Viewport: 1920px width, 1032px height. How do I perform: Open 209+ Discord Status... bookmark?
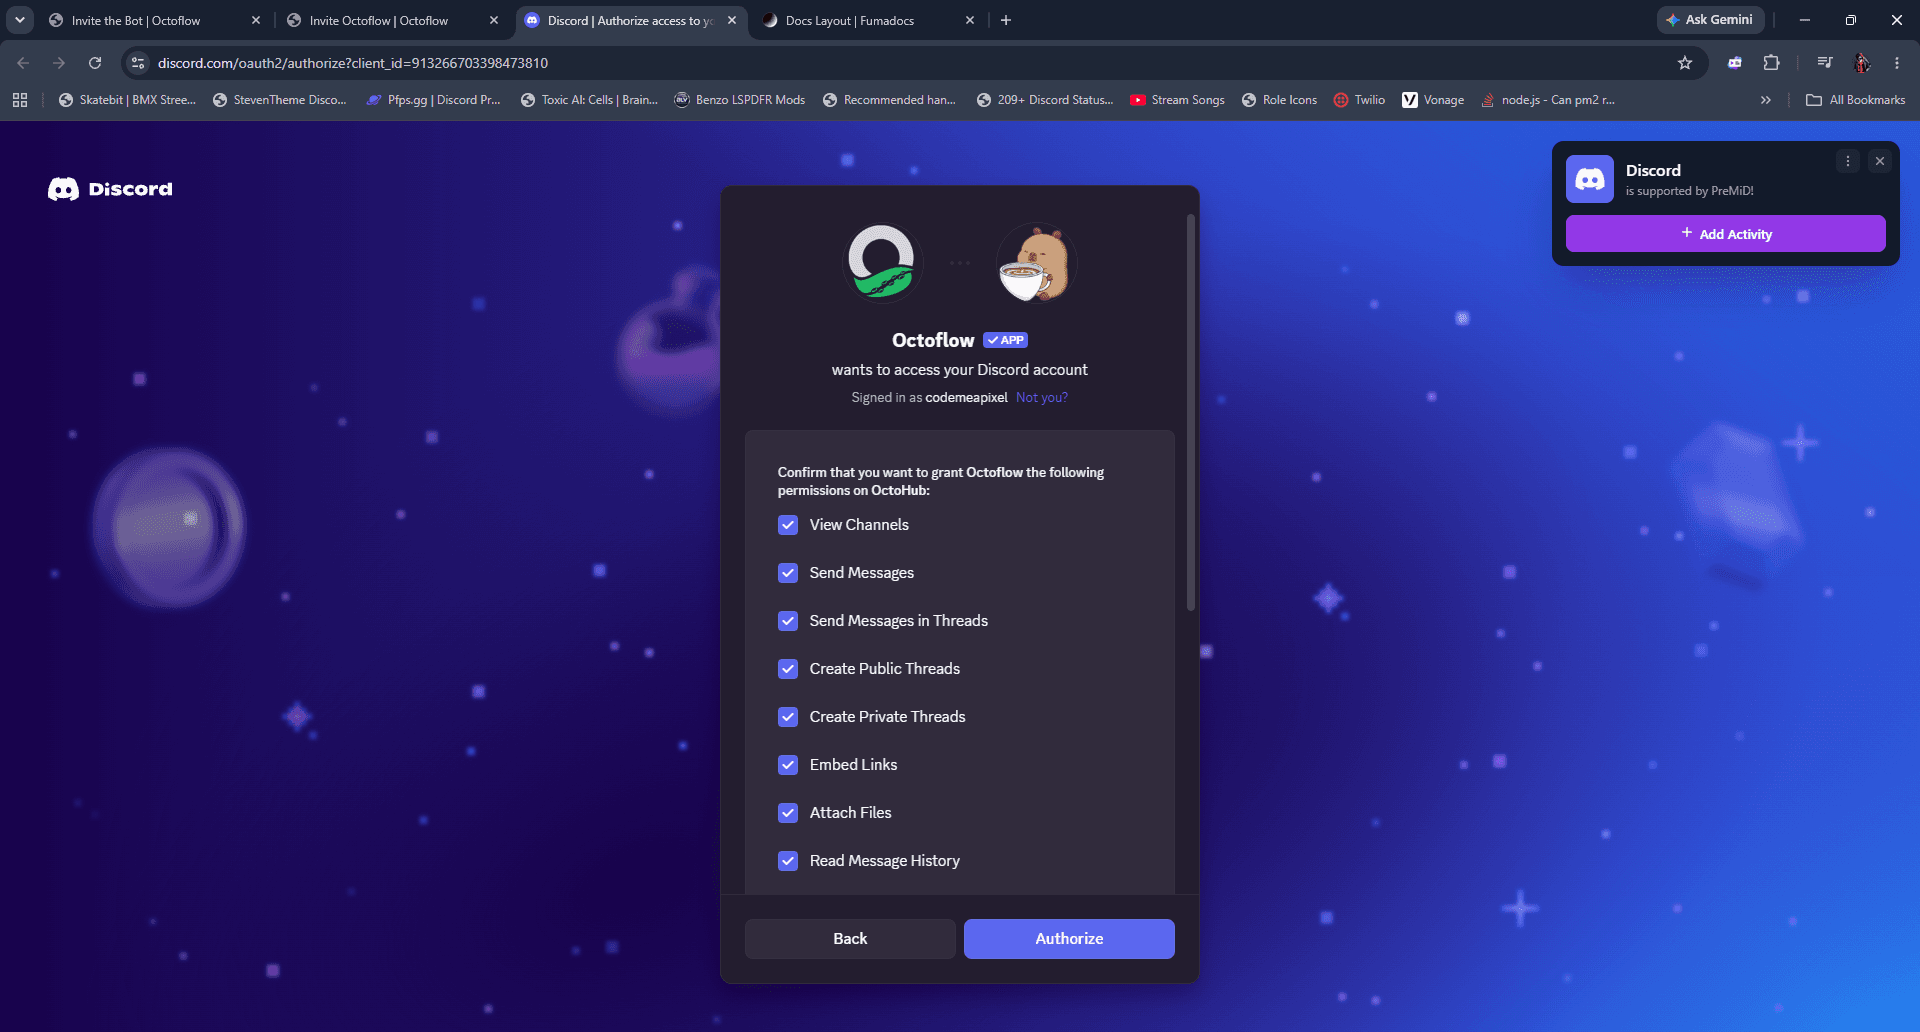tap(1045, 100)
